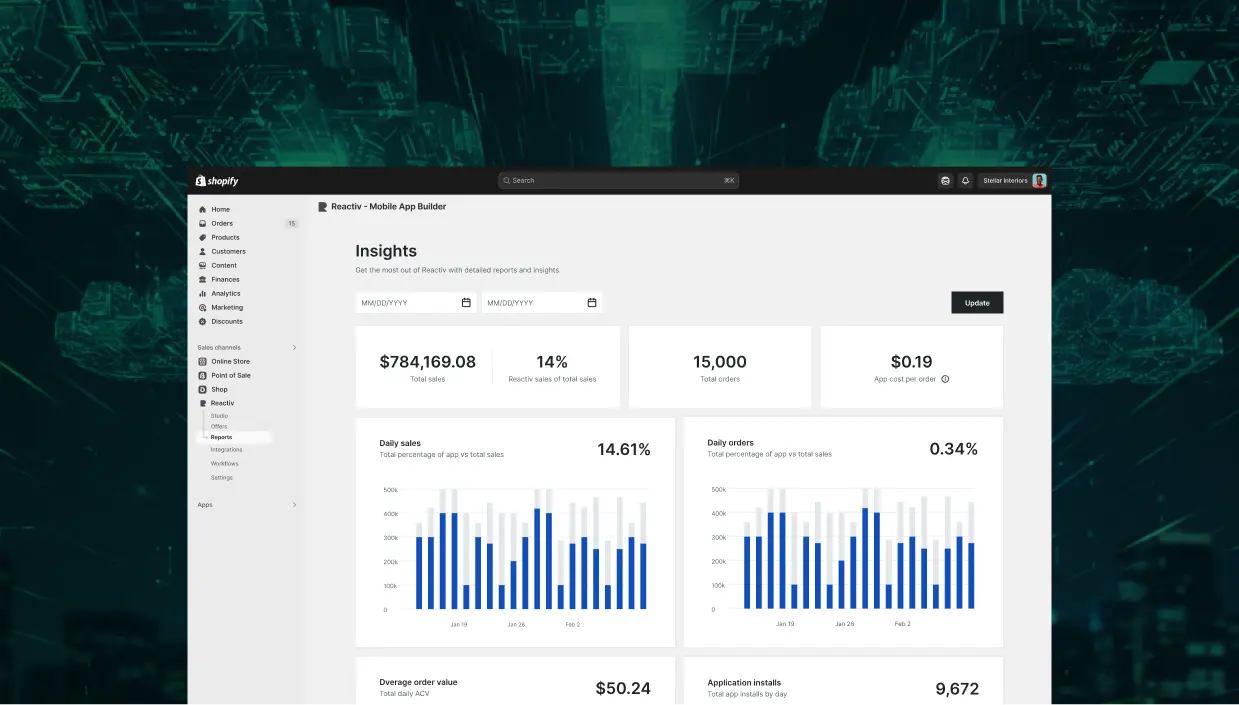Click the $784,169.08 total sales value
Screen dimensions: 1239x705
click(428, 362)
